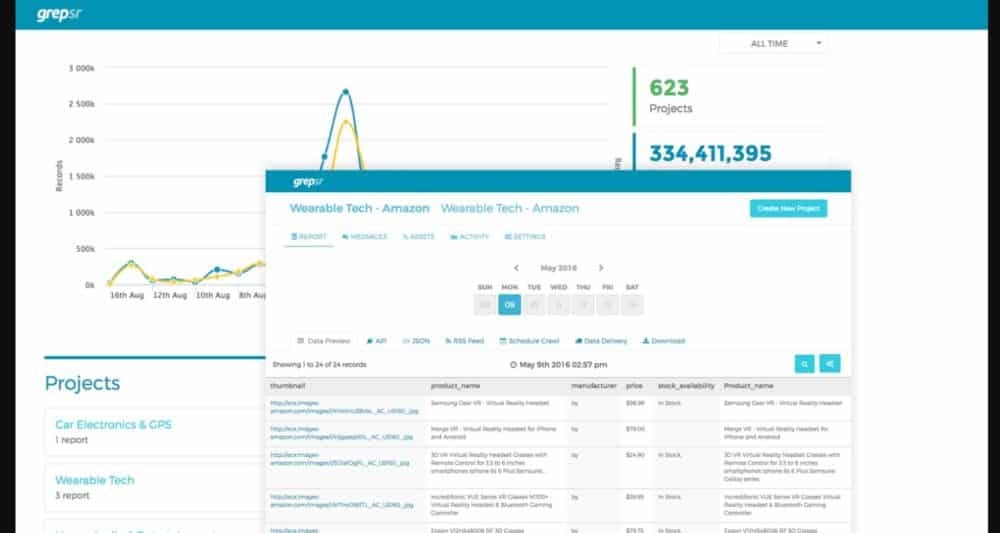The image size is (1000, 533).
Task: Select the Tuesday date cell in calendar
Action: 534,305
